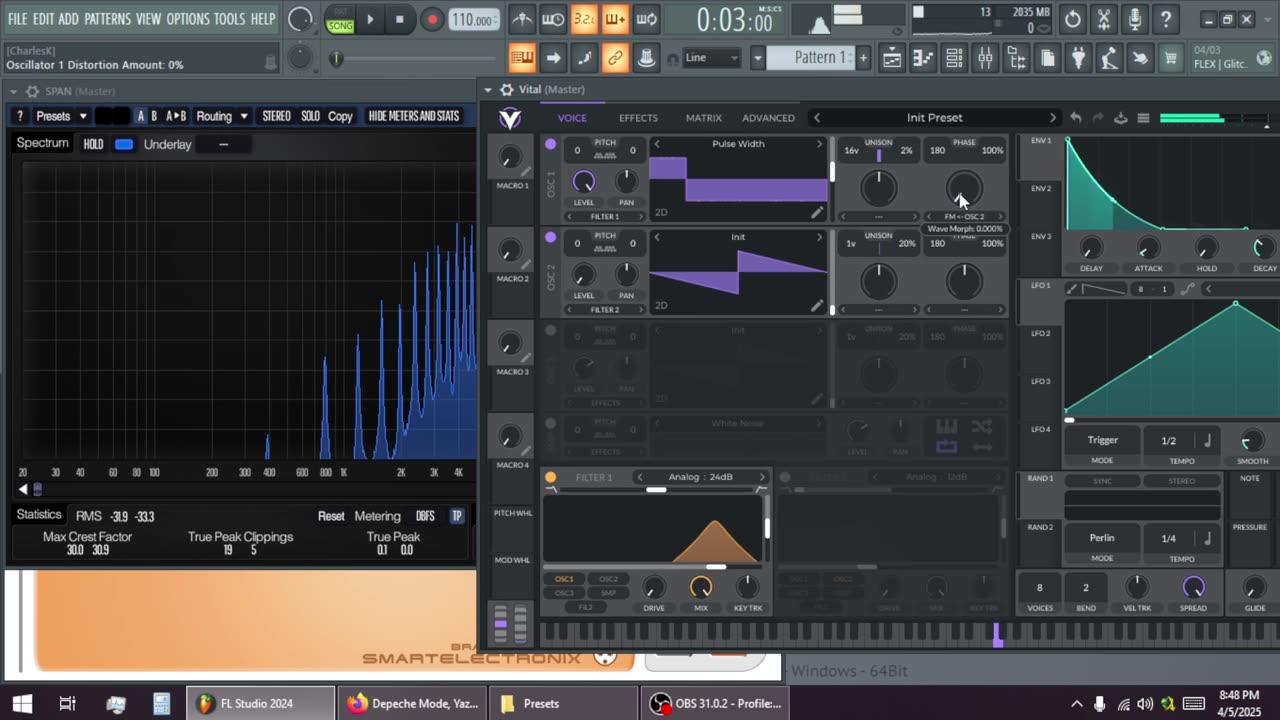Edit OSC 2 wavetable with pencil icon

click(817, 305)
